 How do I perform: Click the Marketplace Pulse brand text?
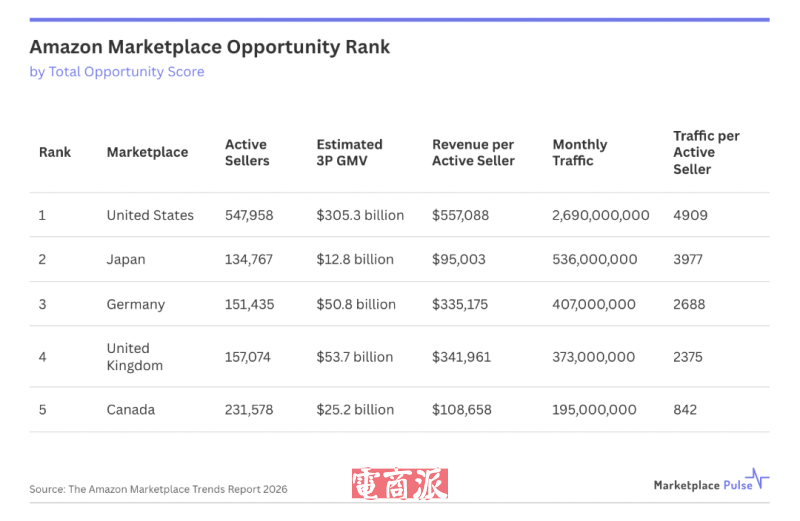coord(700,485)
